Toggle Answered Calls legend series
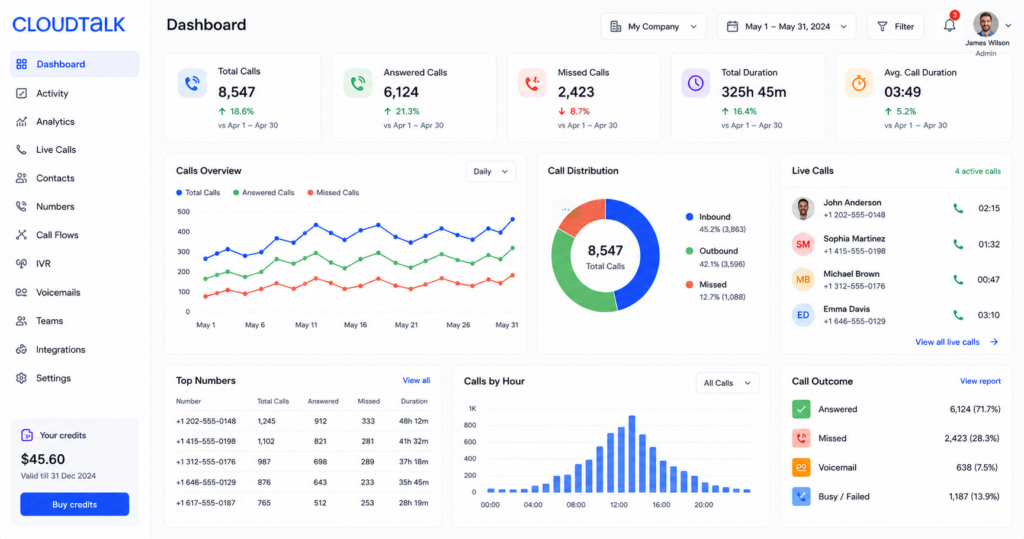1024x539 pixels. (x=263, y=193)
